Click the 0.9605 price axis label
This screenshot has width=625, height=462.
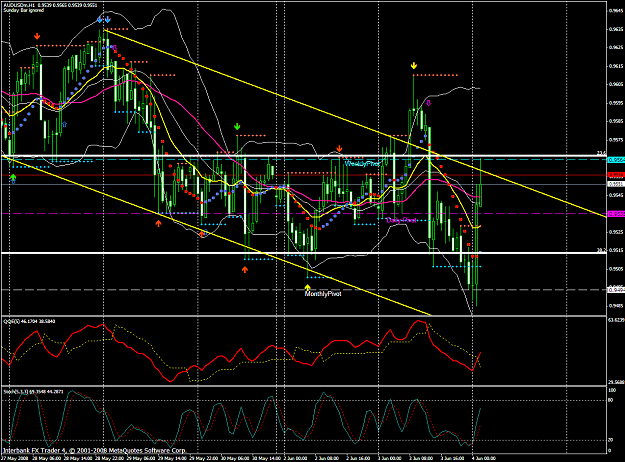616,85
